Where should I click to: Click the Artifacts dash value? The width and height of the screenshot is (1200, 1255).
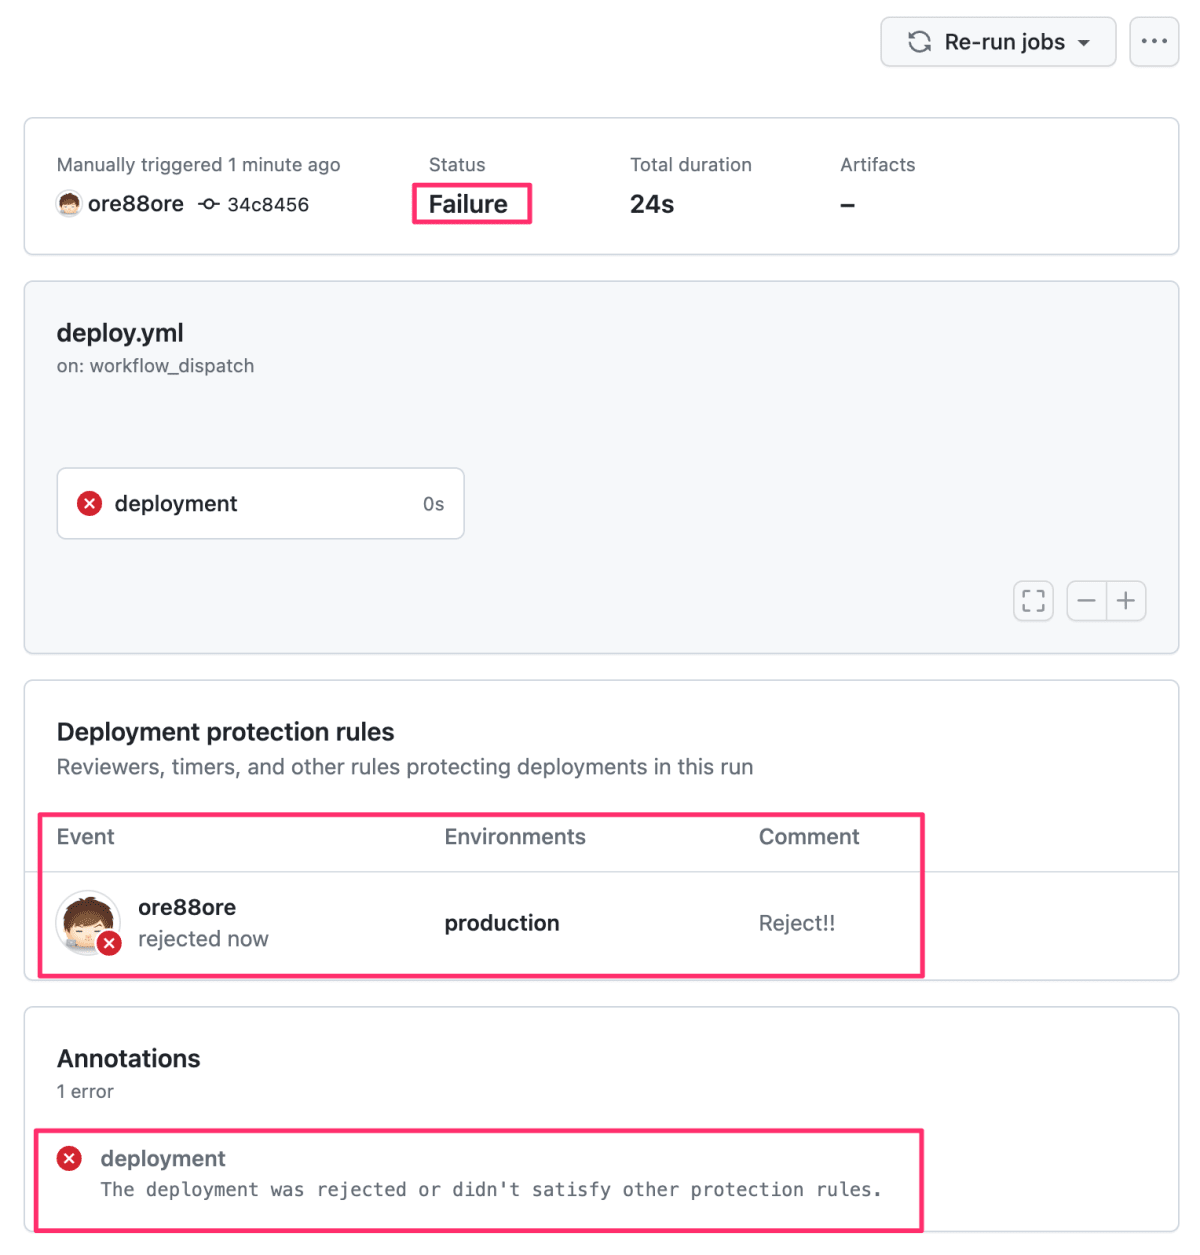click(x=848, y=205)
